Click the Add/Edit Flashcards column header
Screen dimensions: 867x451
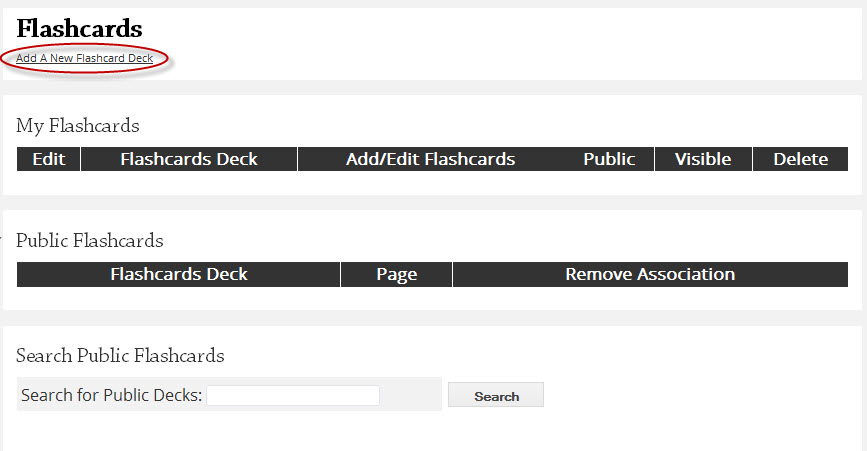431,159
